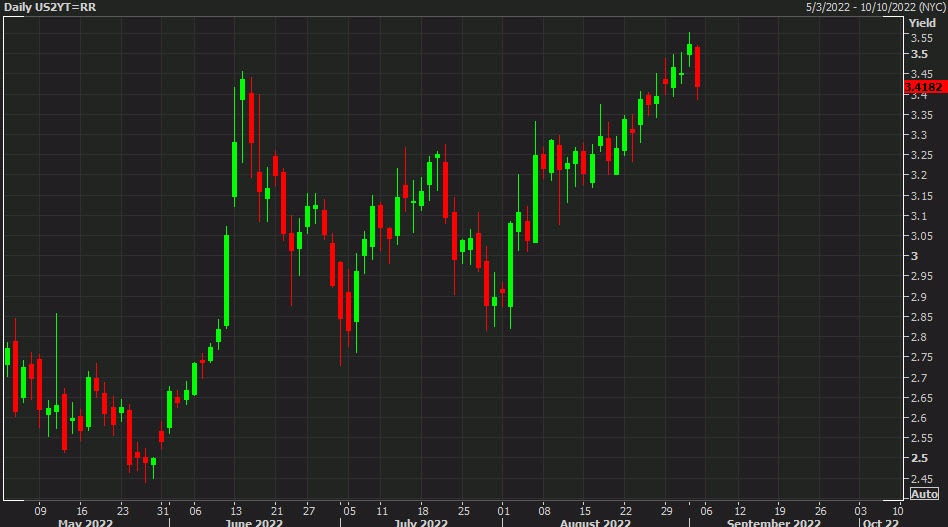
Task: Click the May 2022 month label
Action: (x=85, y=522)
